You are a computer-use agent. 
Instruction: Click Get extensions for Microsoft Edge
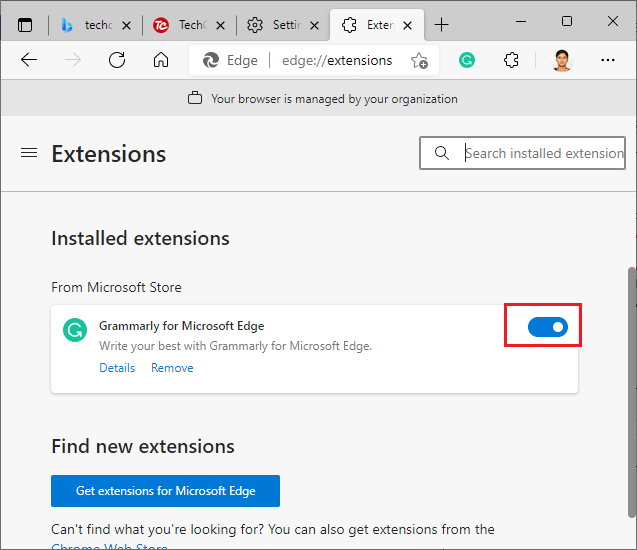[x=165, y=491]
